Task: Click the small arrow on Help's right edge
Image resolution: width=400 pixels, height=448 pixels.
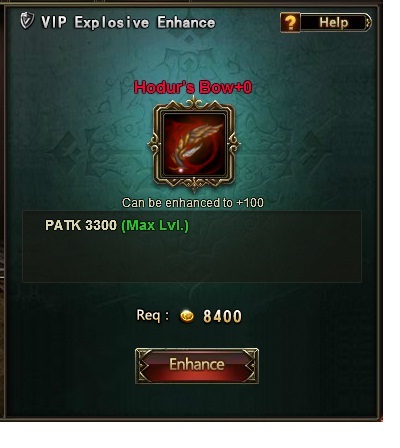Action: [x=368, y=23]
